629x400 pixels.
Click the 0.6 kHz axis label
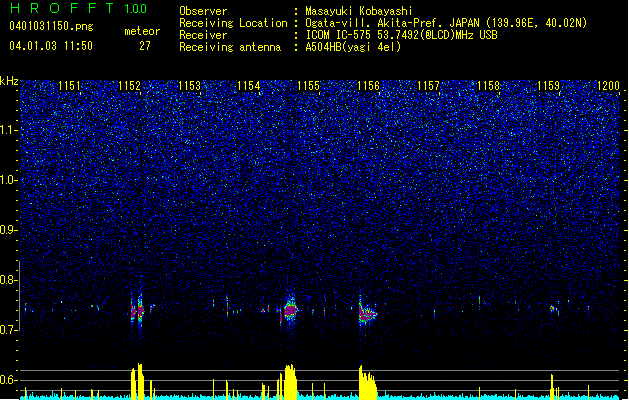click(9, 380)
